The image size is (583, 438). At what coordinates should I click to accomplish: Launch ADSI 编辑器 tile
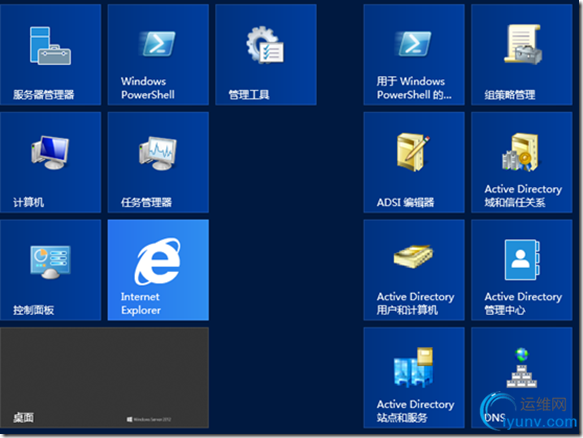[414, 162]
